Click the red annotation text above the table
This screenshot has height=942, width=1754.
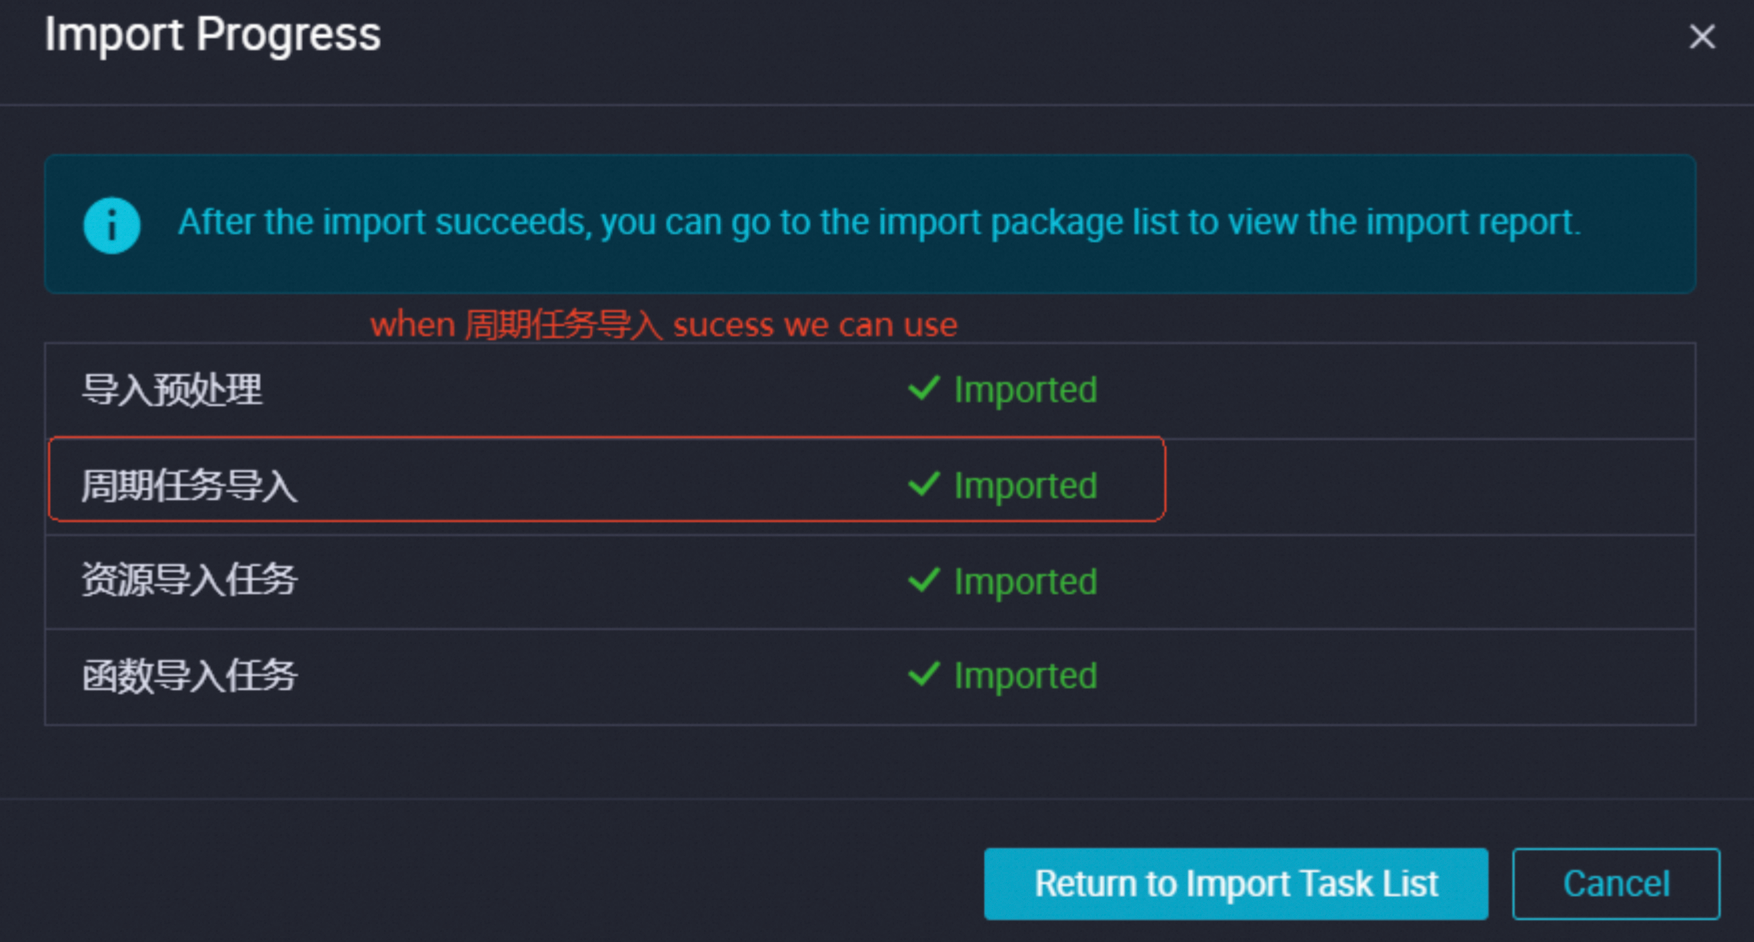(x=663, y=325)
